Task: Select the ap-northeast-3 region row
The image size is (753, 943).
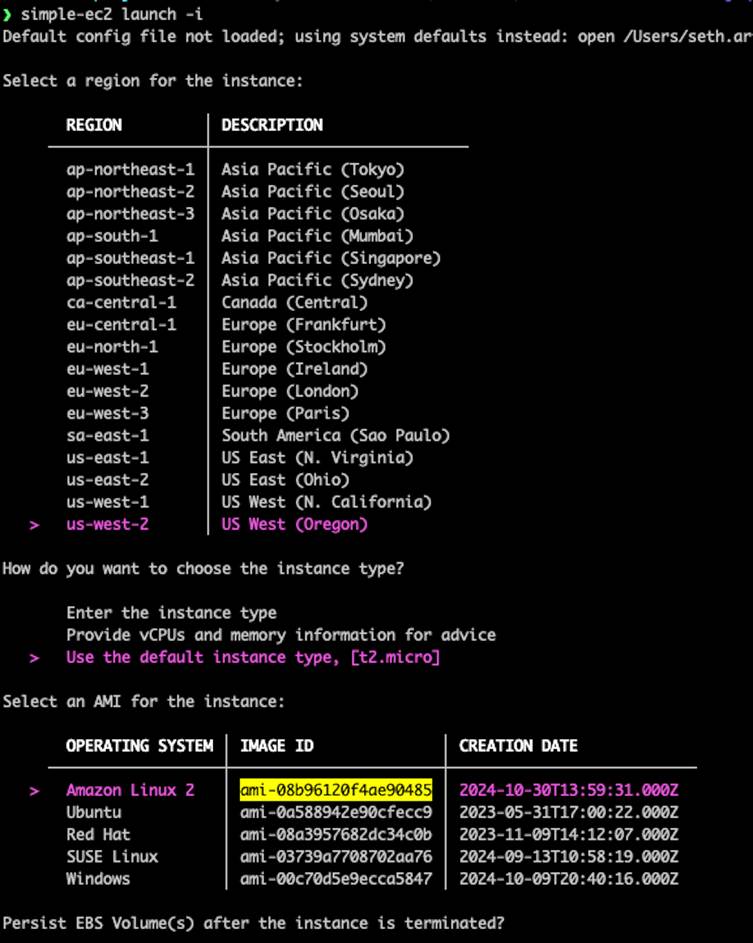Action: [131, 214]
